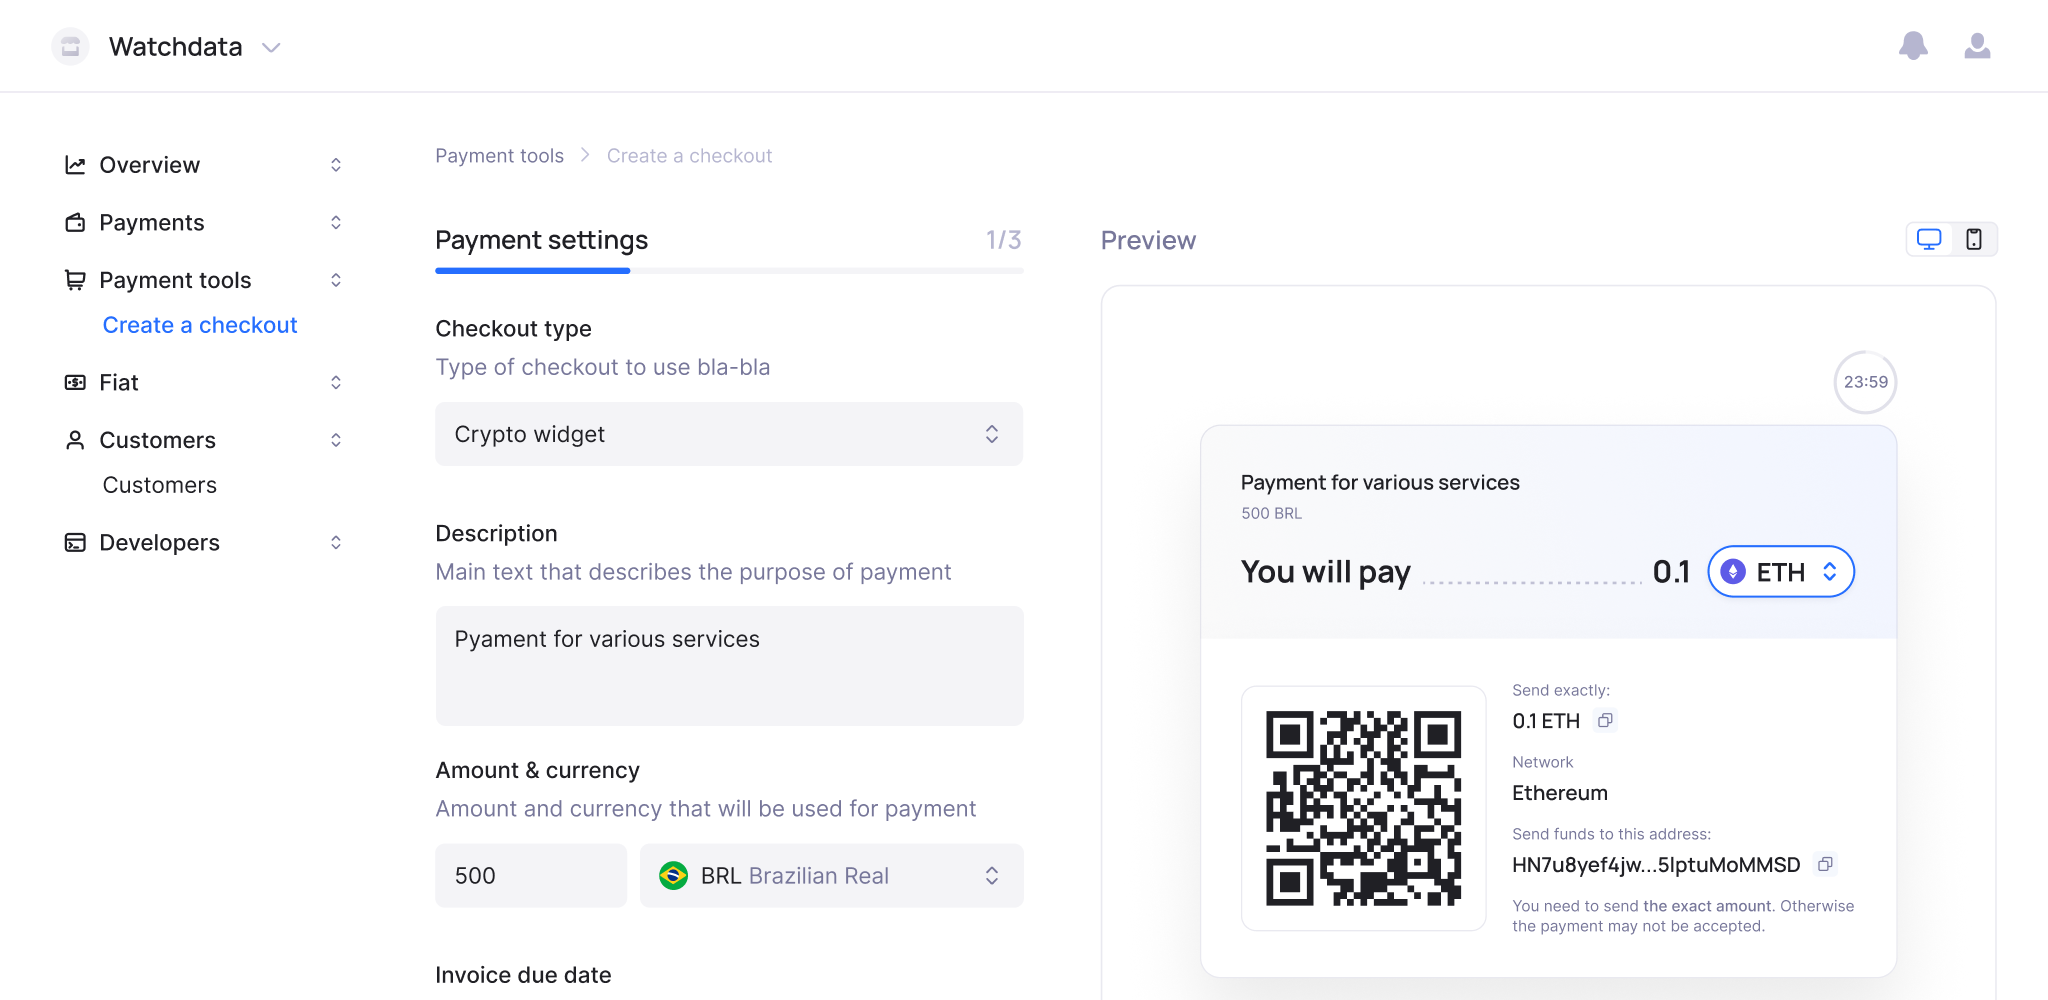Click the Fiat banknote icon
This screenshot has width=2048, height=1000.
(x=75, y=382)
